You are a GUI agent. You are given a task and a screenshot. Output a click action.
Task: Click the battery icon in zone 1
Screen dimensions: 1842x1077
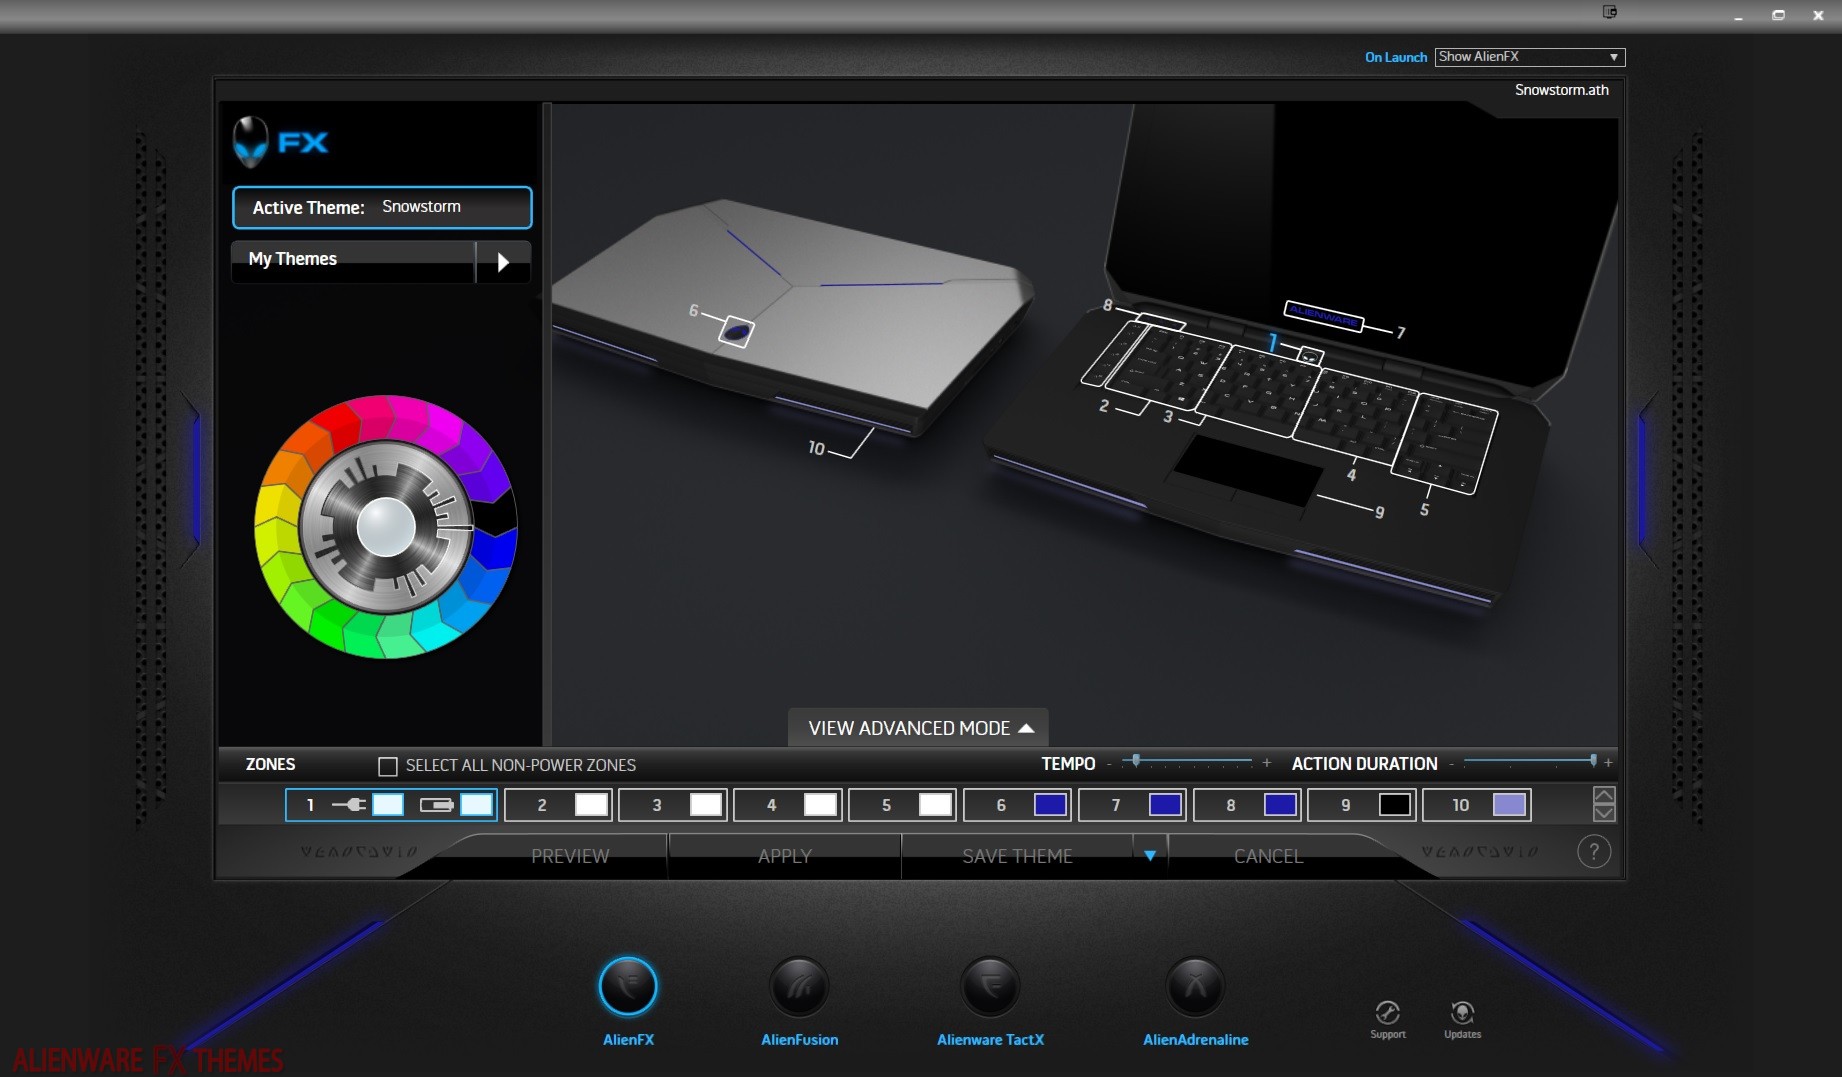[436, 804]
